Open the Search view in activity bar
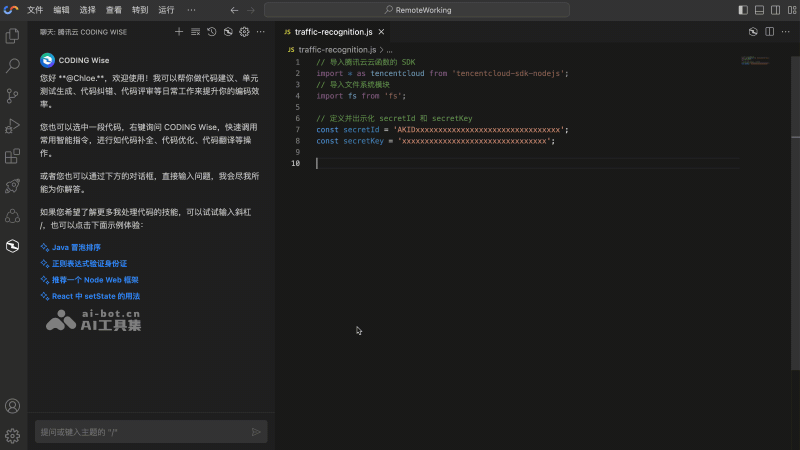The width and height of the screenshot is (800, 450). point(13,66)
